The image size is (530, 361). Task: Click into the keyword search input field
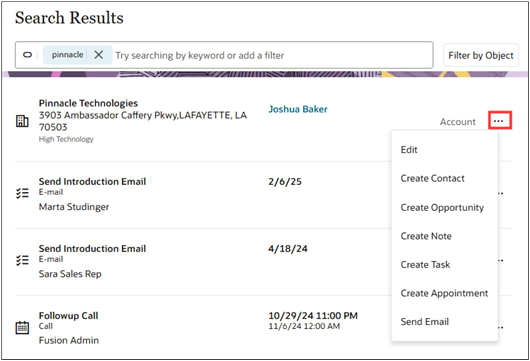tap(272, 55)
